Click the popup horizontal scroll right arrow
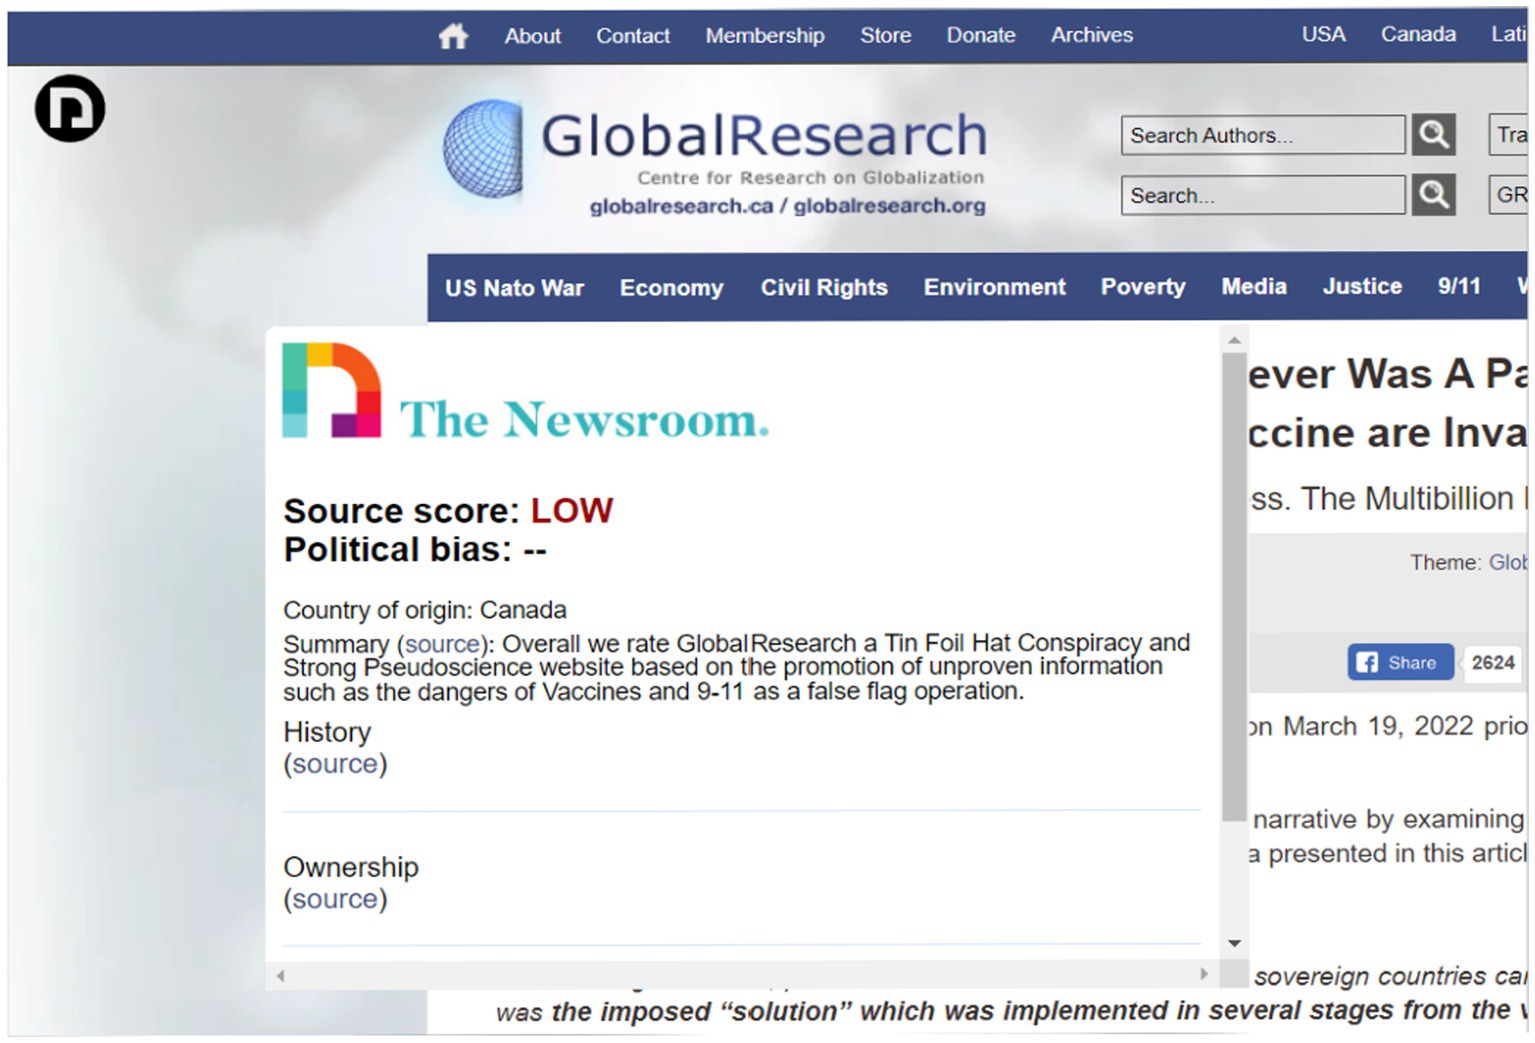 pyautogui.click(x=1204, y=974)
